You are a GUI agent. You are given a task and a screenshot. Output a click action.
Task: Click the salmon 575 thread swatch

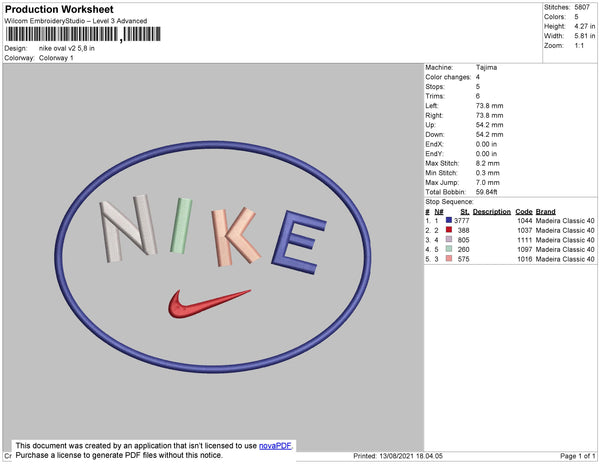[449, 258]
